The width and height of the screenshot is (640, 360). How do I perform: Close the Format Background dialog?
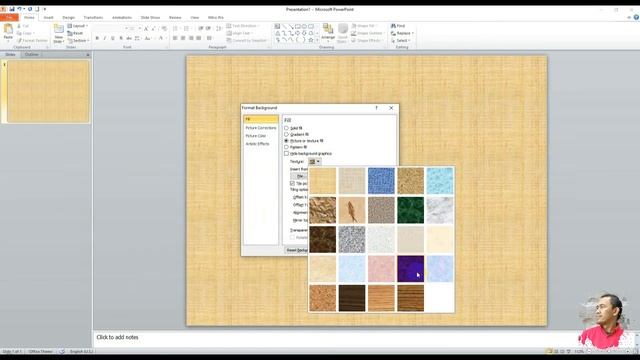[x=391, y=108]
